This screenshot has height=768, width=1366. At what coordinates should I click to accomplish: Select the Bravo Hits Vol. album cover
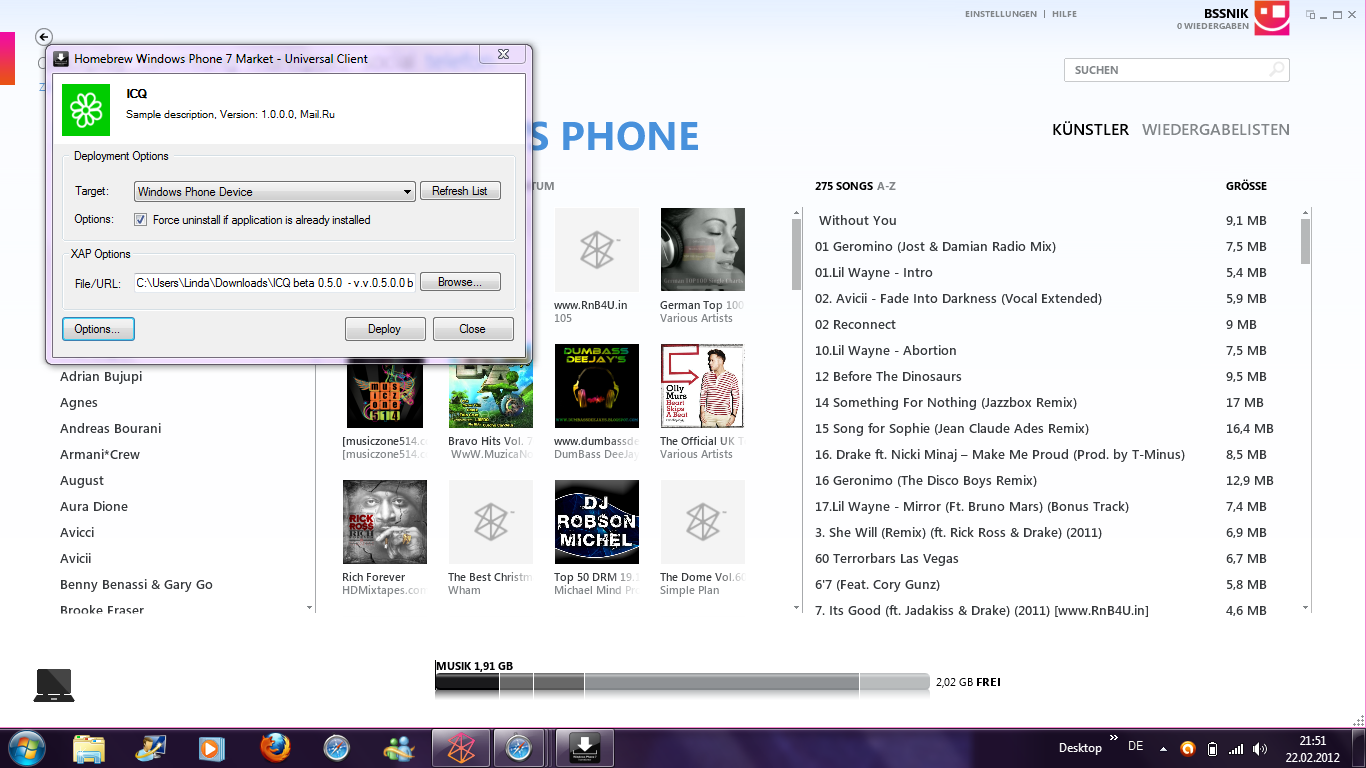coord(490,386)
